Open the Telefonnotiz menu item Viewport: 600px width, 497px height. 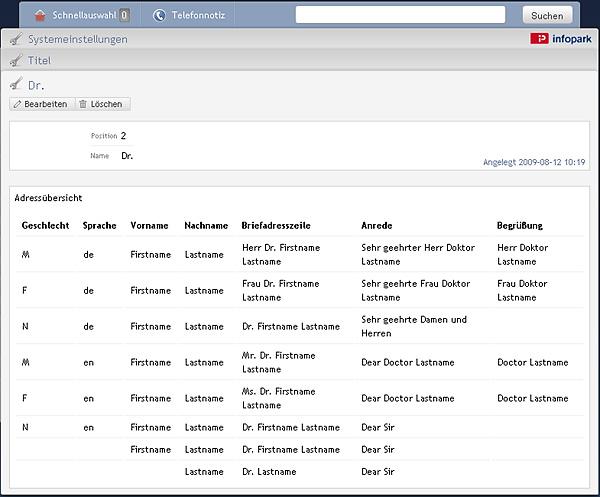[189, 15]
